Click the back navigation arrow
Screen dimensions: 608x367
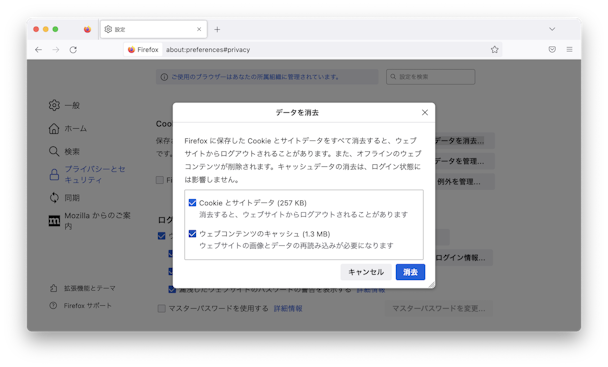tap(38, 50)
